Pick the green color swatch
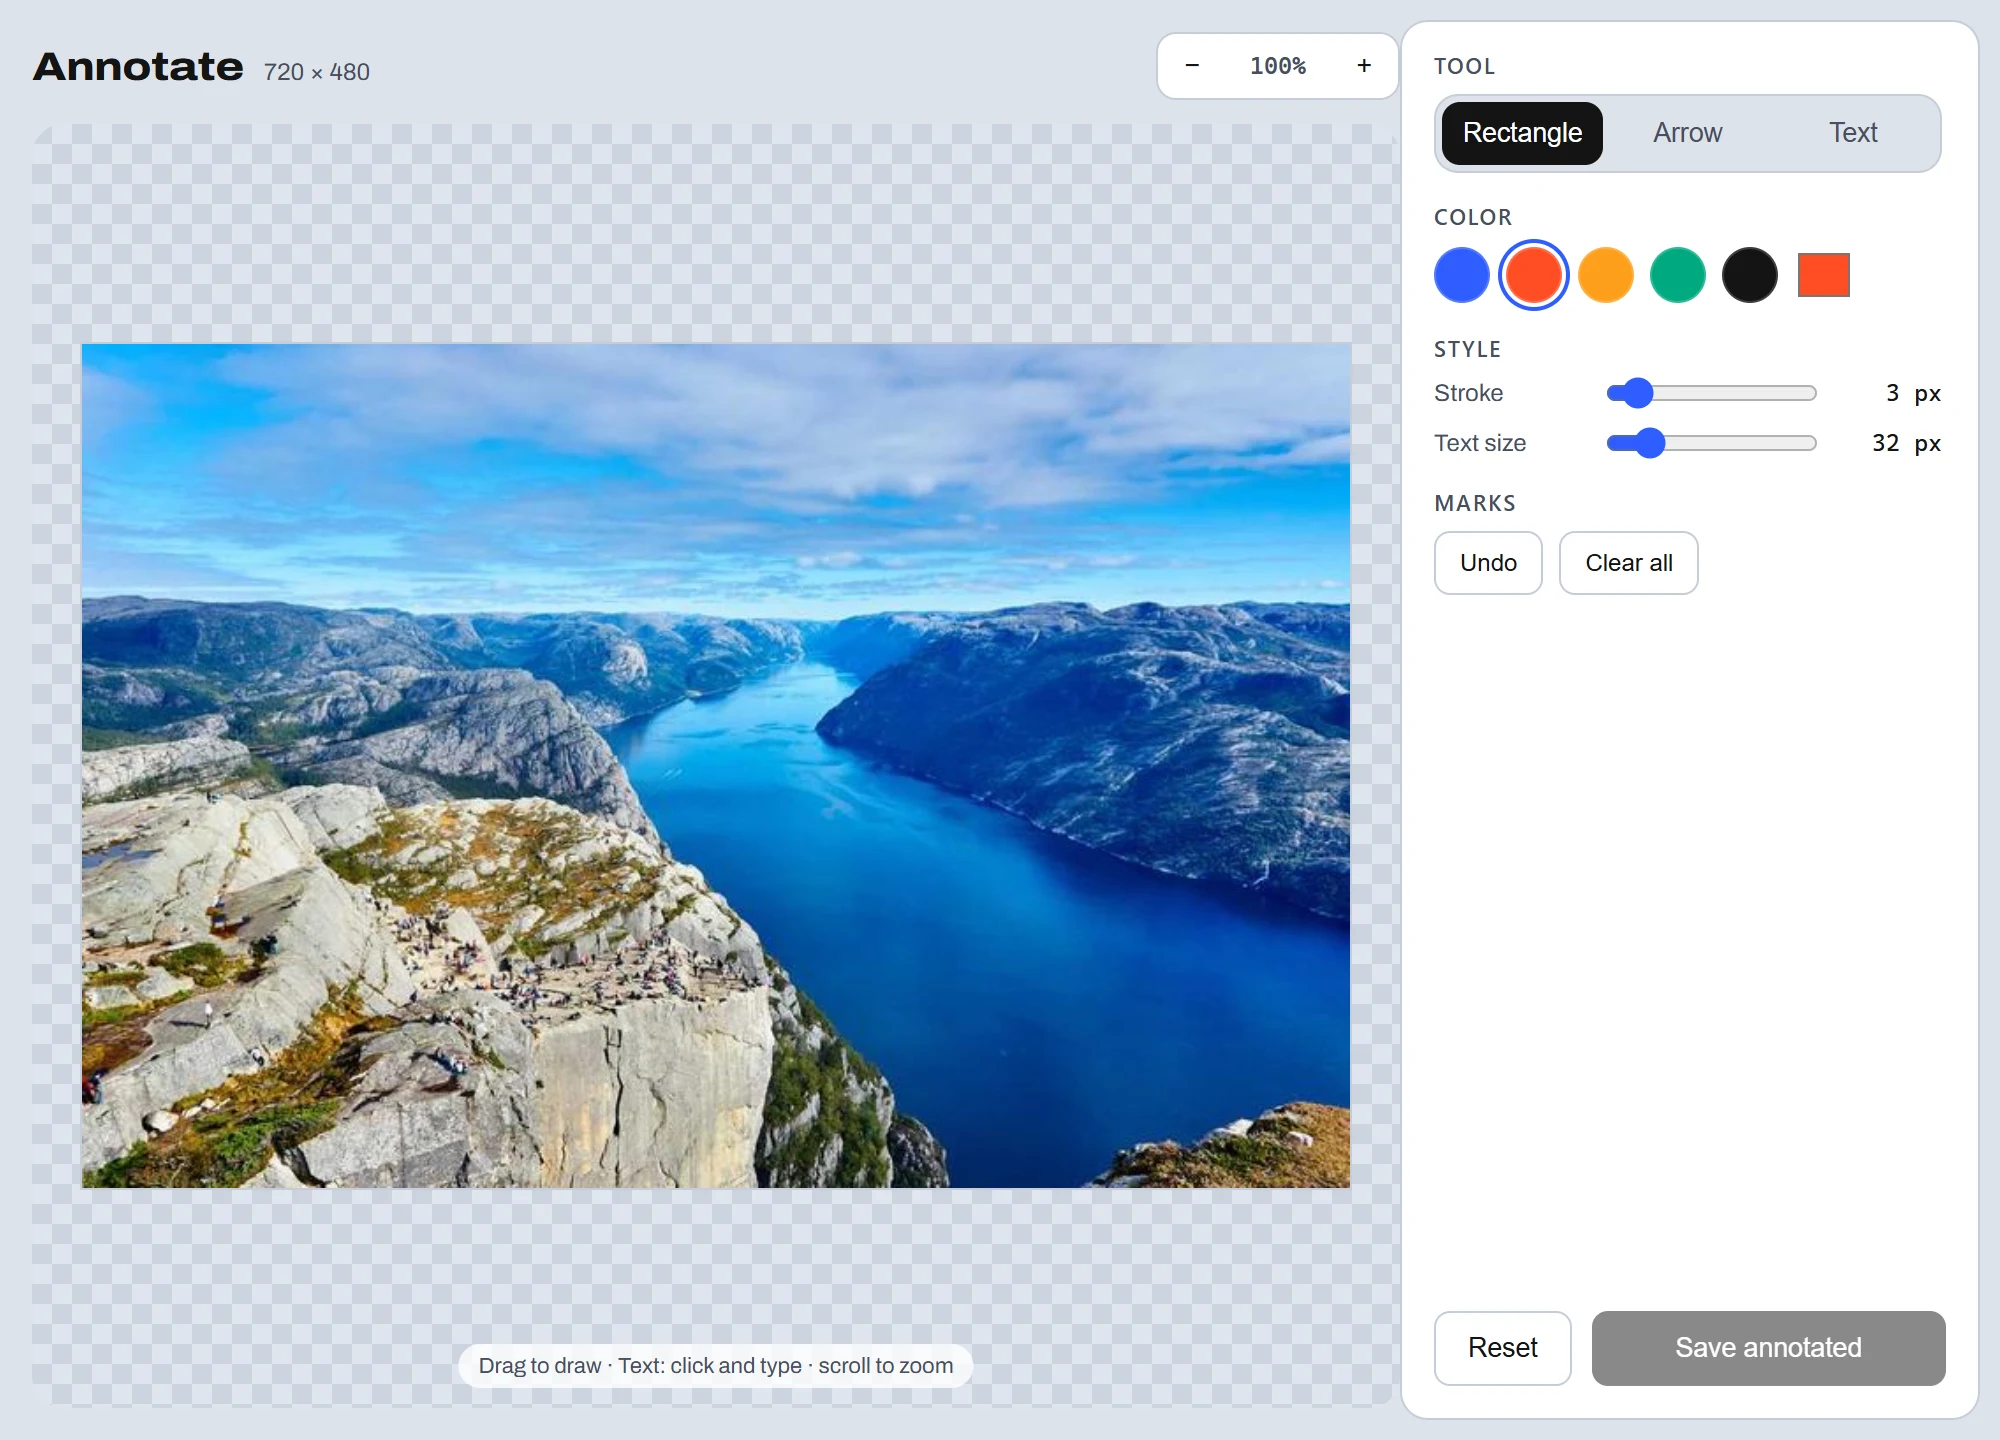Screen dimensions: 2000x1440 click(x=1678, y=275)
